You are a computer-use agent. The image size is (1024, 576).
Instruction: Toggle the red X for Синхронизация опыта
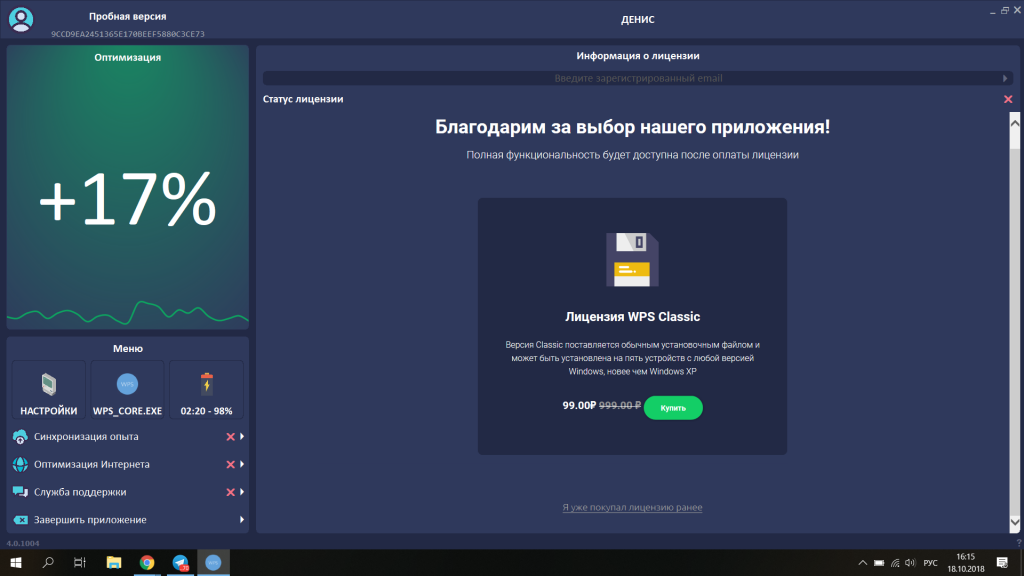tap(230, 437)
